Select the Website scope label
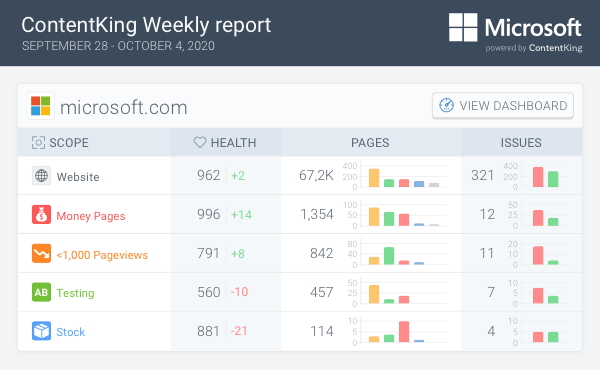Image resolution: width=600 pixels, height=370 pixels. (x=78, y=177)
